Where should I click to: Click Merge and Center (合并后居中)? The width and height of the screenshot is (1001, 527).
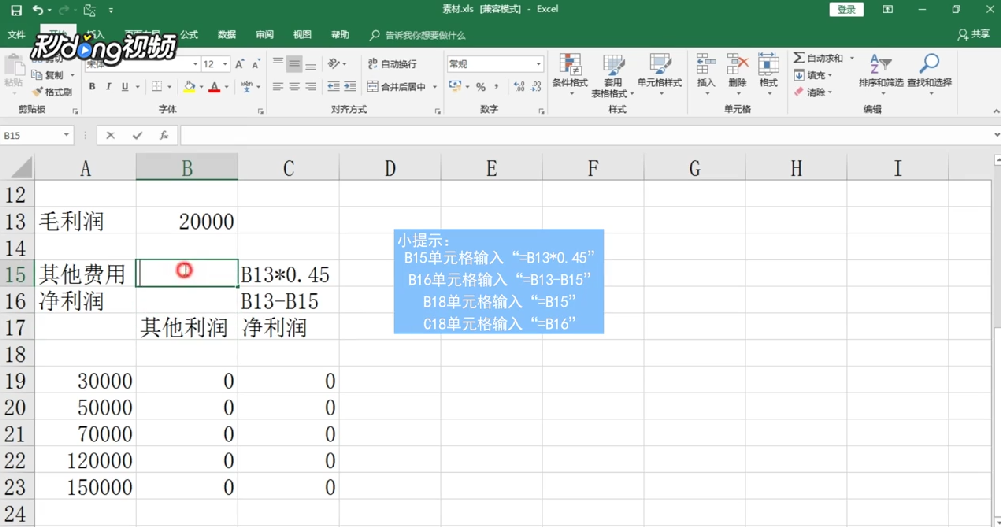397,87
